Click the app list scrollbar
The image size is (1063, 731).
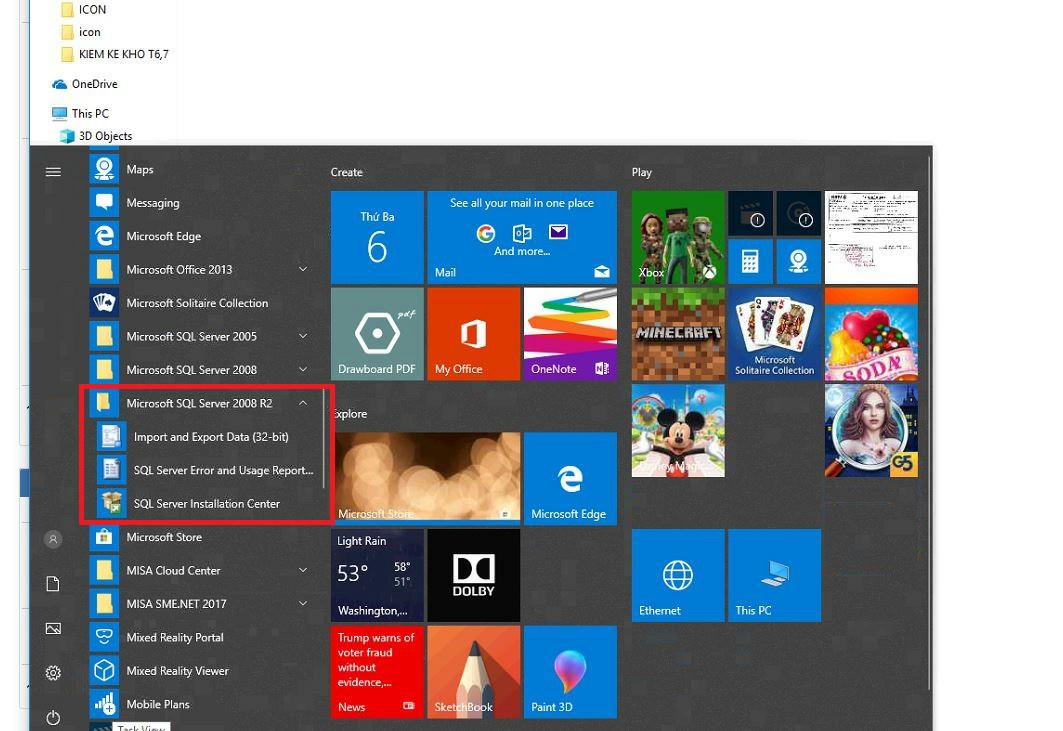coord(323,440)
